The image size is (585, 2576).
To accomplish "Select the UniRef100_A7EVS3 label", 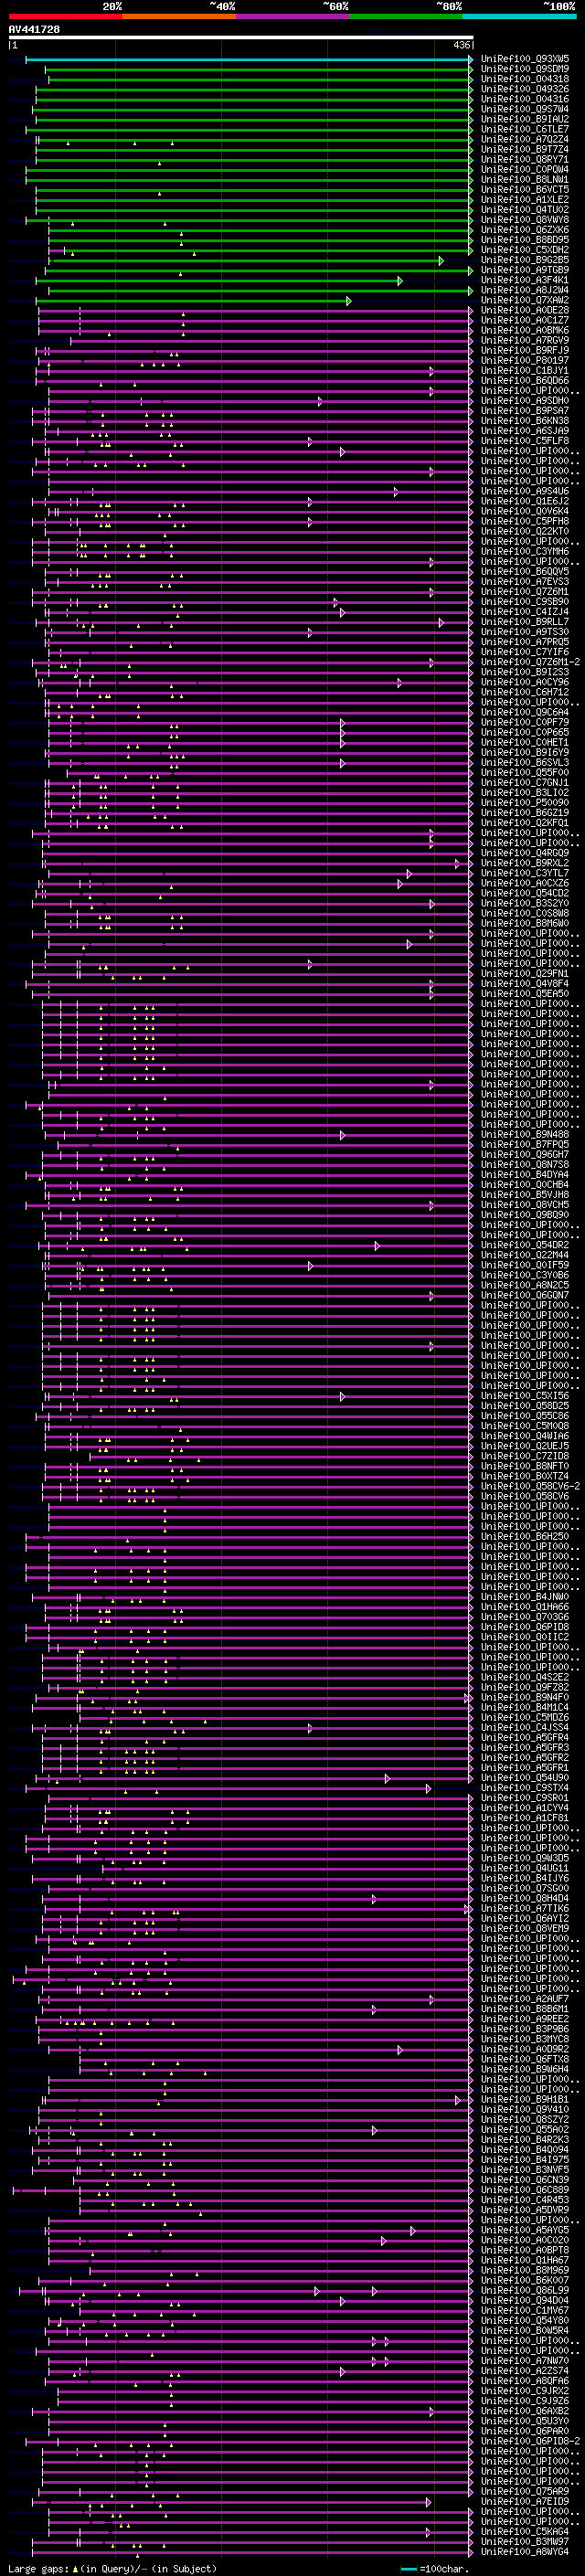I will pos(525,582).
